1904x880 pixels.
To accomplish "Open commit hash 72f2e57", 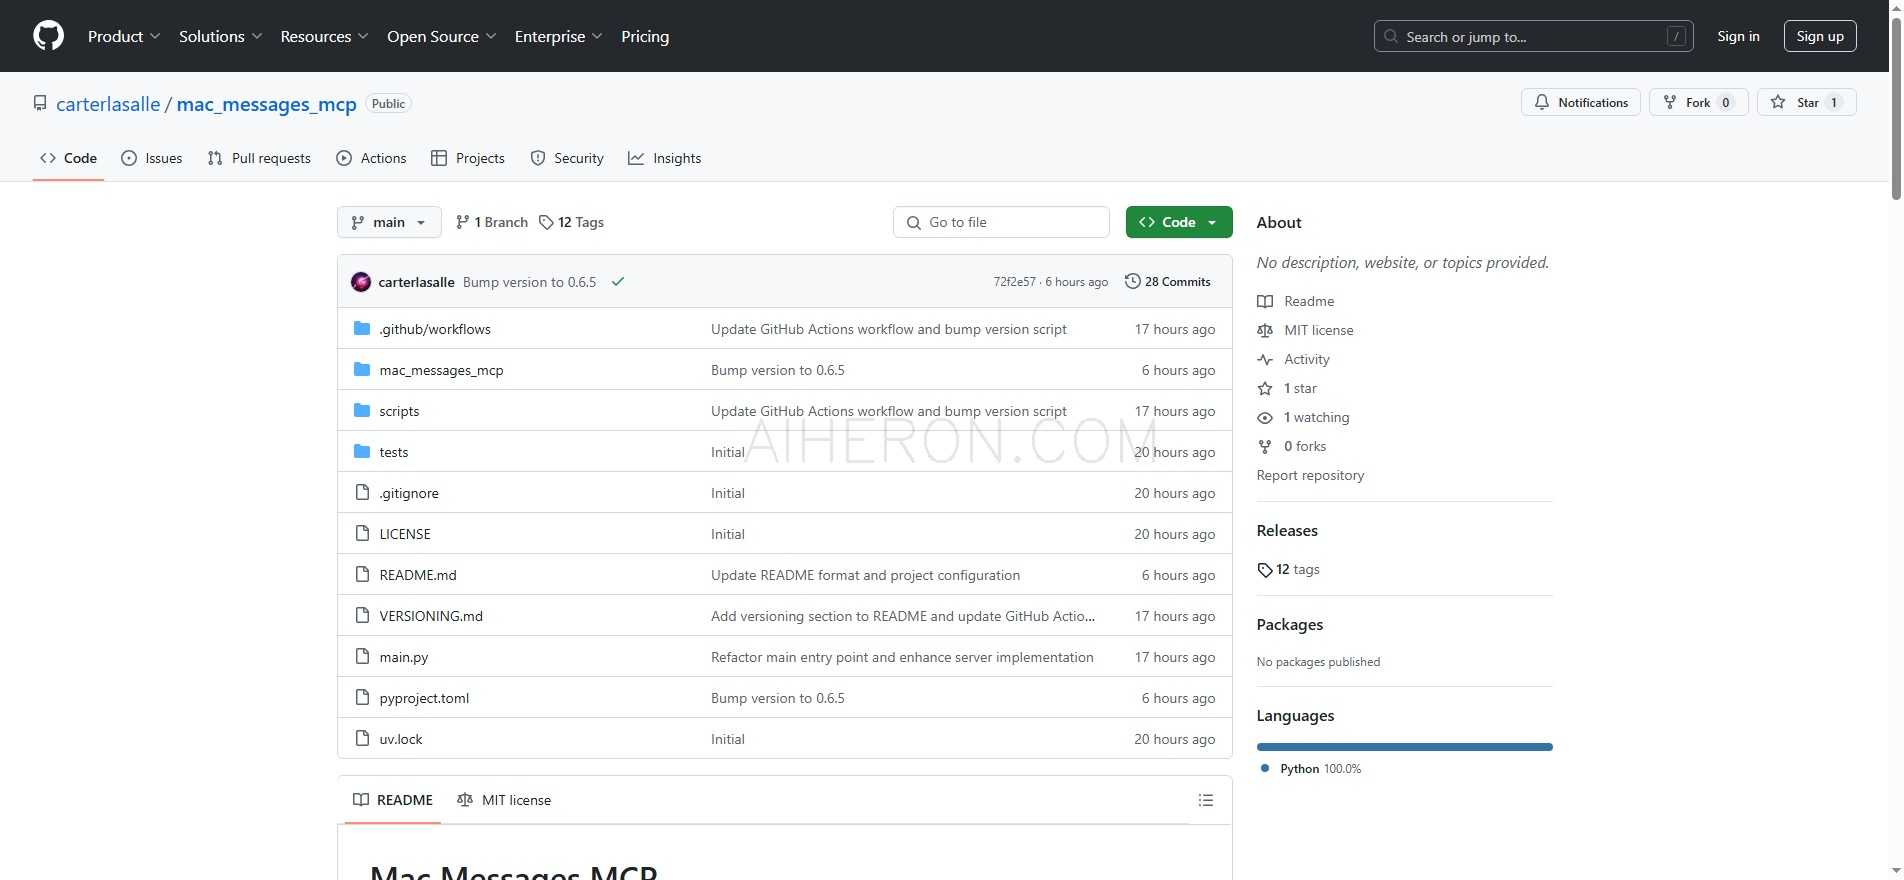I will [1014, 282].
